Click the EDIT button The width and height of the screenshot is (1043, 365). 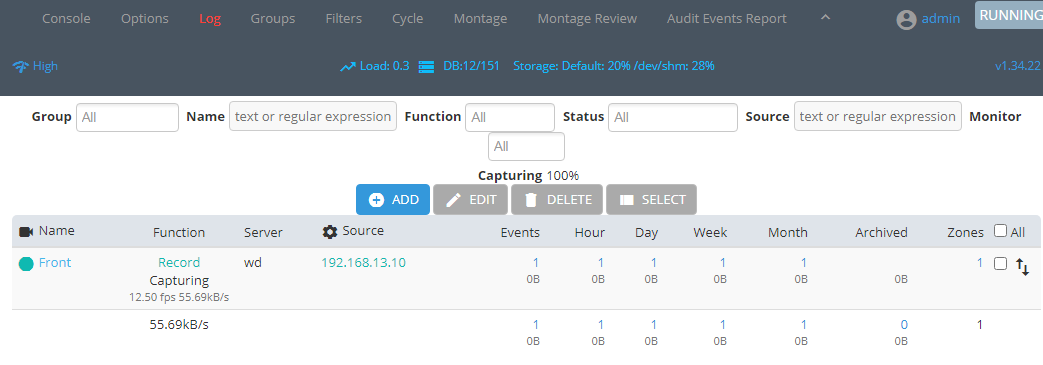470,199
